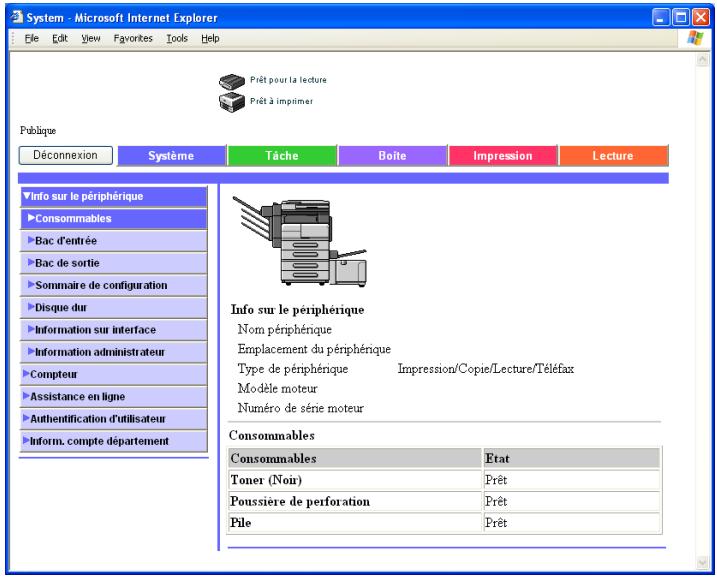The height and width of the screenshot is (578, 717).
Task: Open the Favorites menu
Action: [133, 38]
